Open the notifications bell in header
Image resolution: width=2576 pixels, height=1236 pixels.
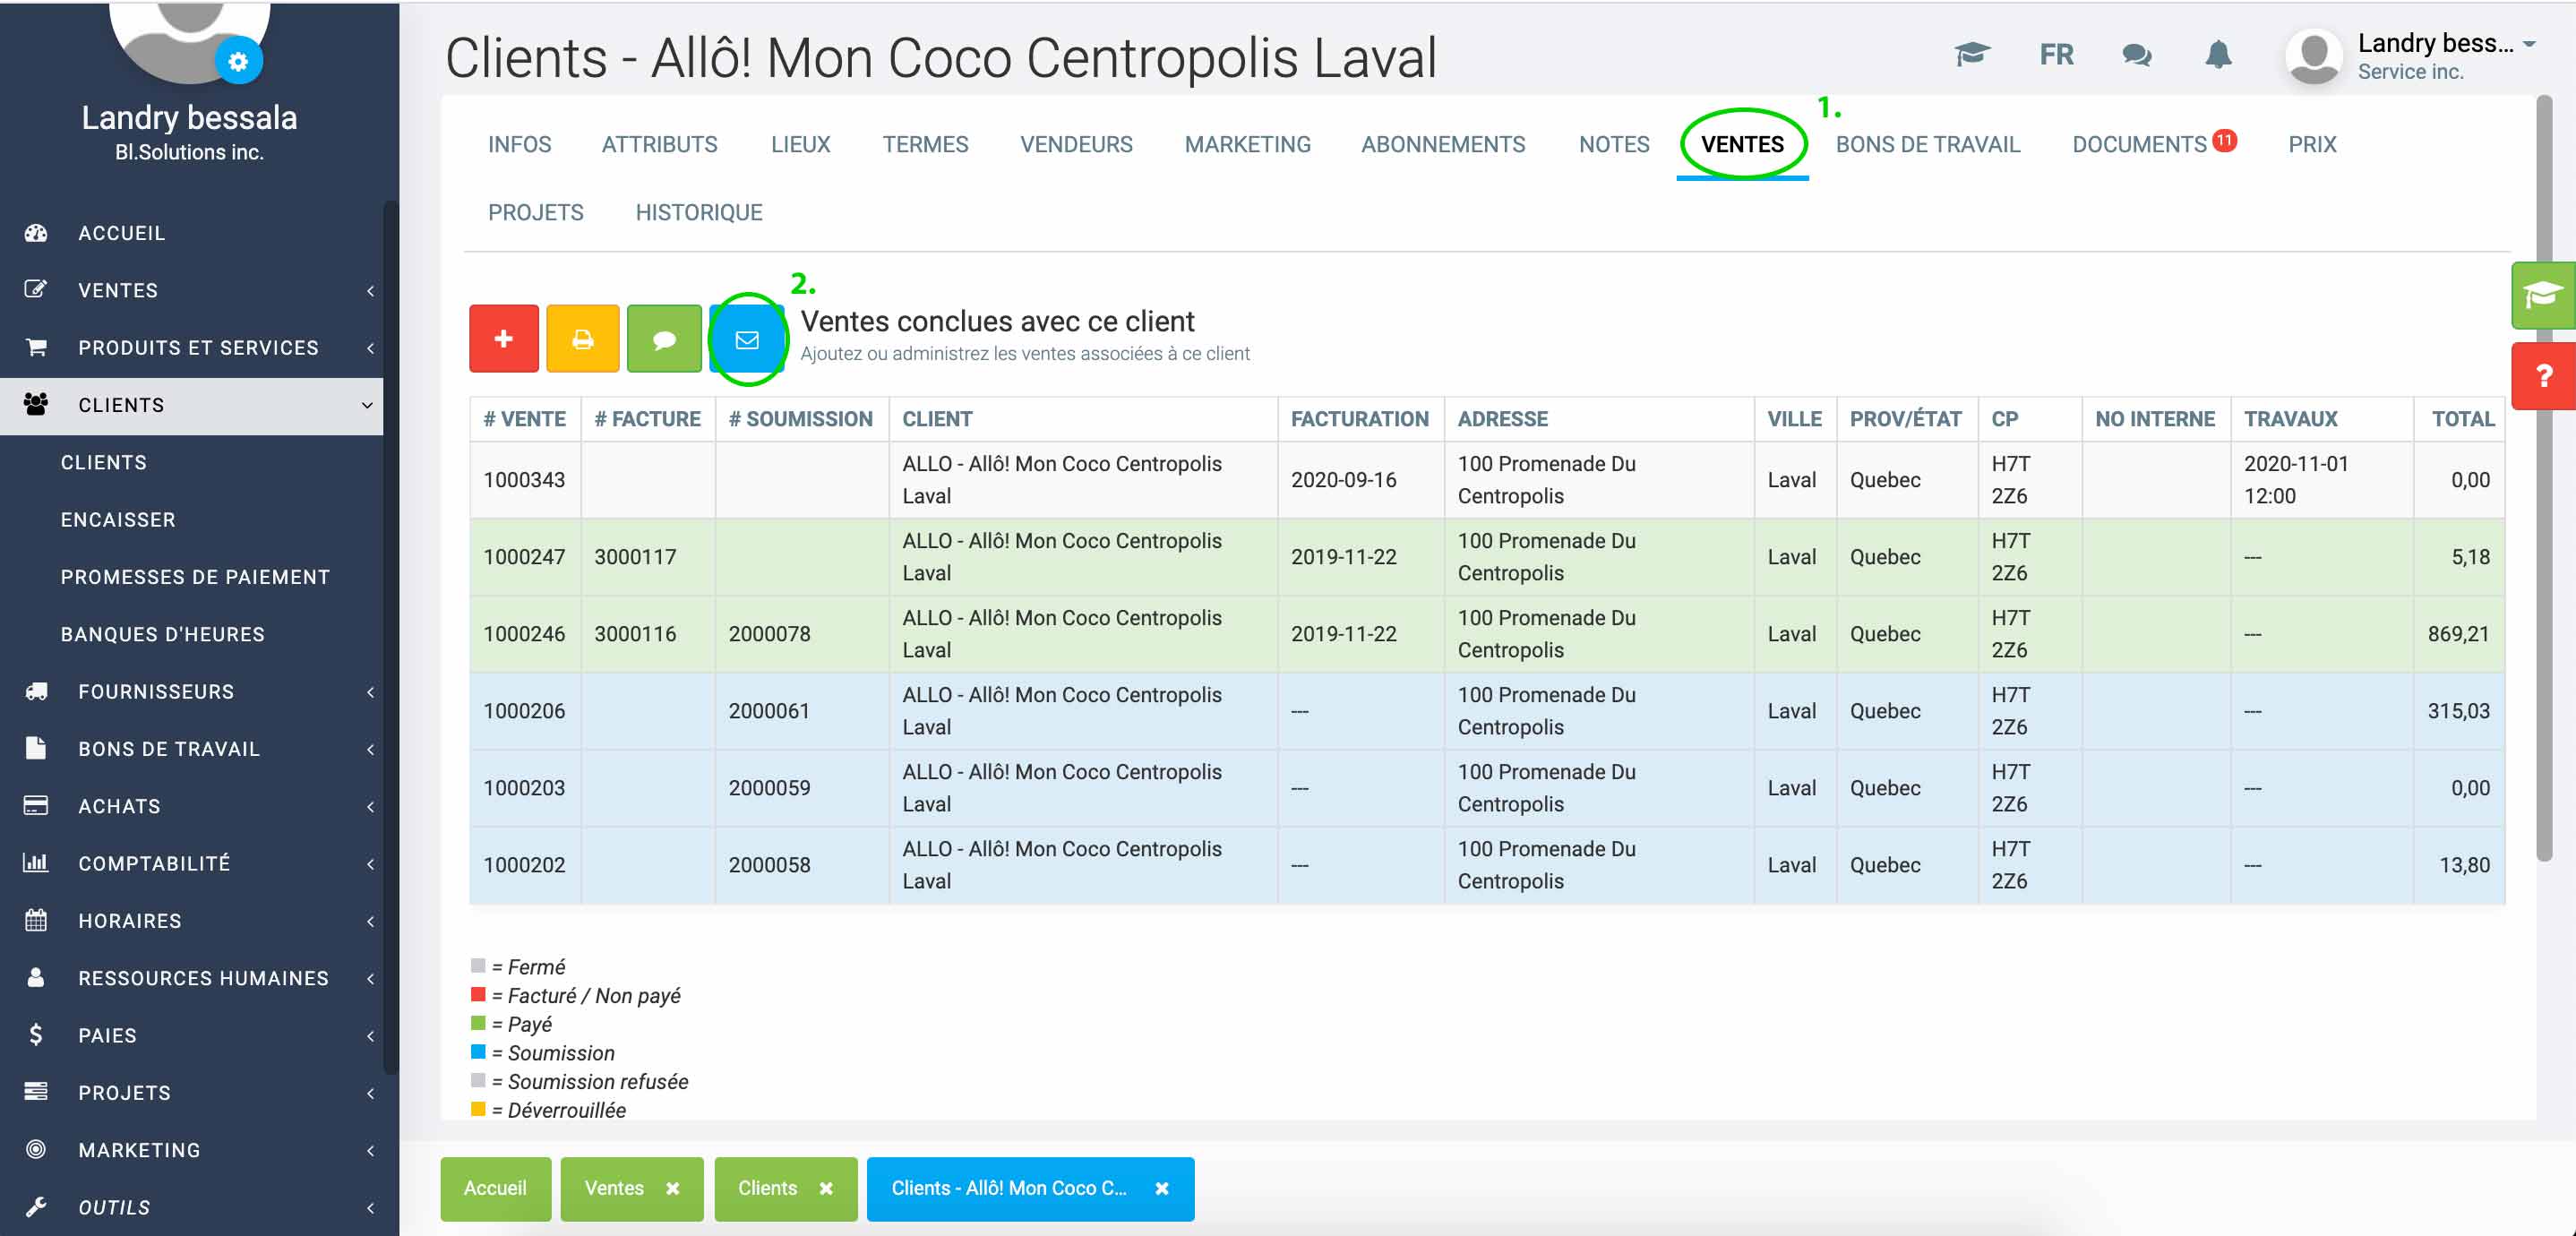[2217, 55]
